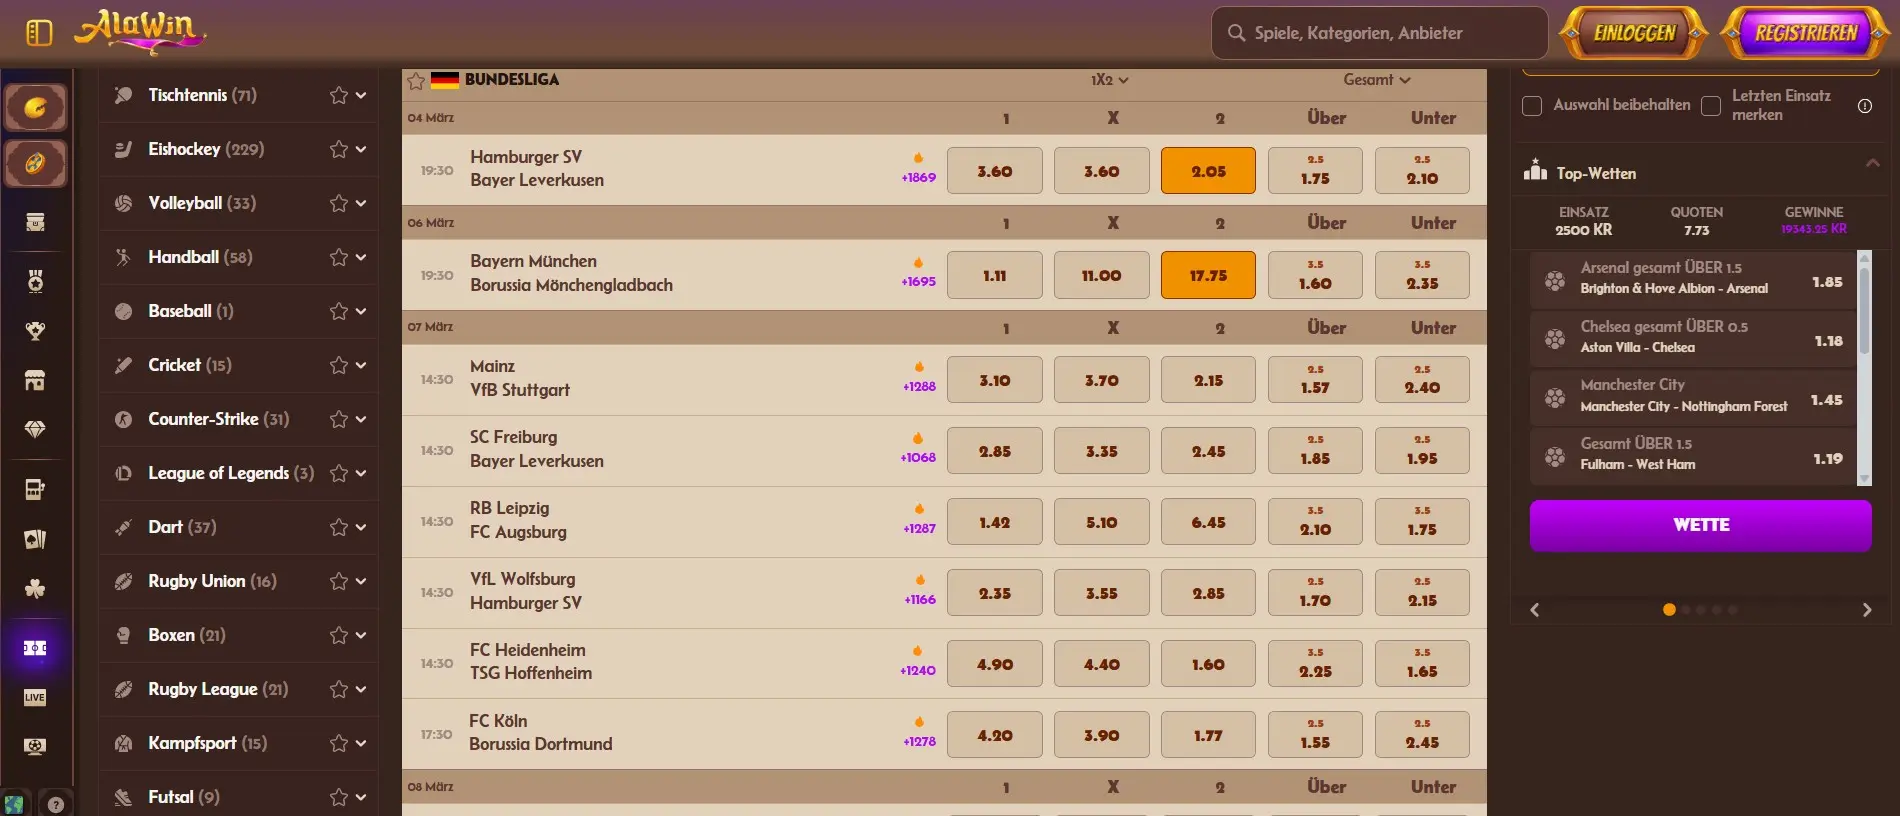Enable Auswahl beibehalten checkbox
This screenshot has width=1900, height=816.
[1532, 105]
